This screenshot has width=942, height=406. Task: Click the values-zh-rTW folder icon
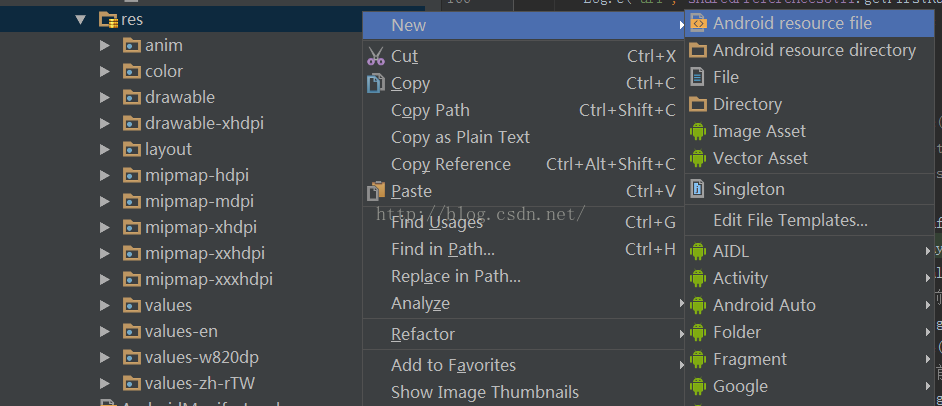point(132,383)
